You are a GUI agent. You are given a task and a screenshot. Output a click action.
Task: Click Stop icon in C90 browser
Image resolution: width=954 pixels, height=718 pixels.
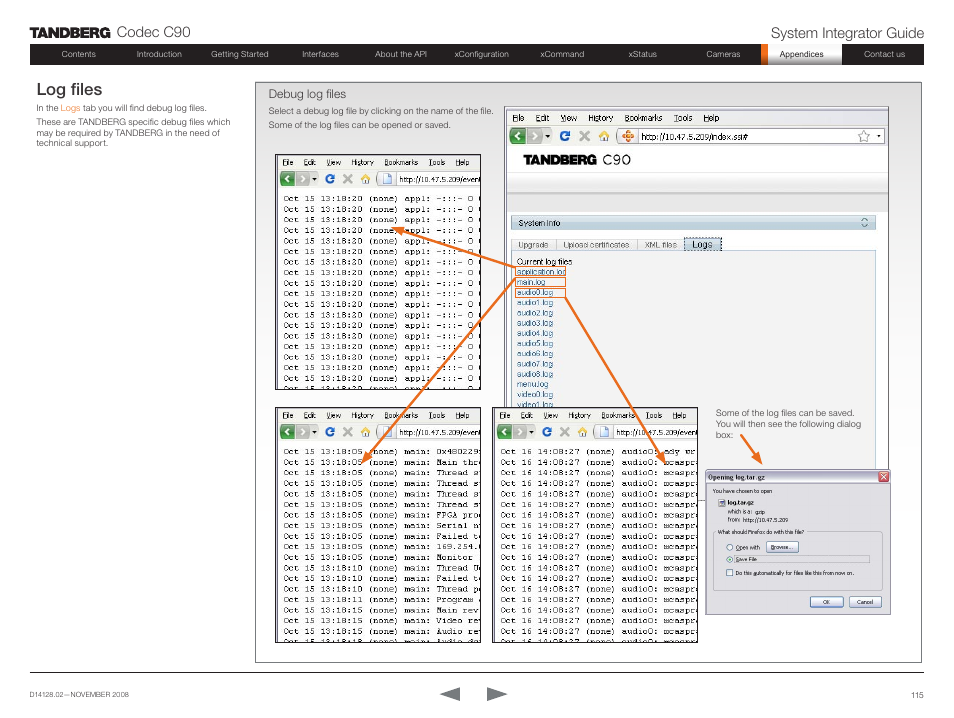pyautogui.click(x=585, y=136)
